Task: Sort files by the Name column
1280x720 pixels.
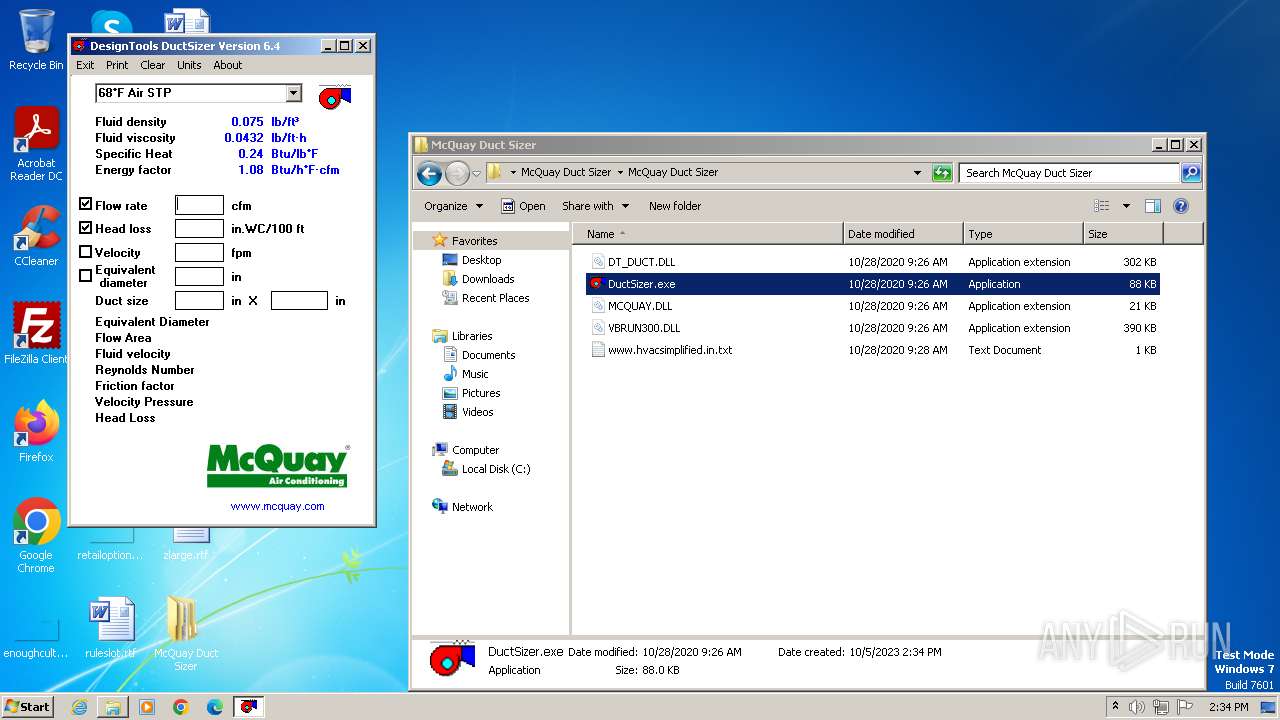Action: coord(708,234)
